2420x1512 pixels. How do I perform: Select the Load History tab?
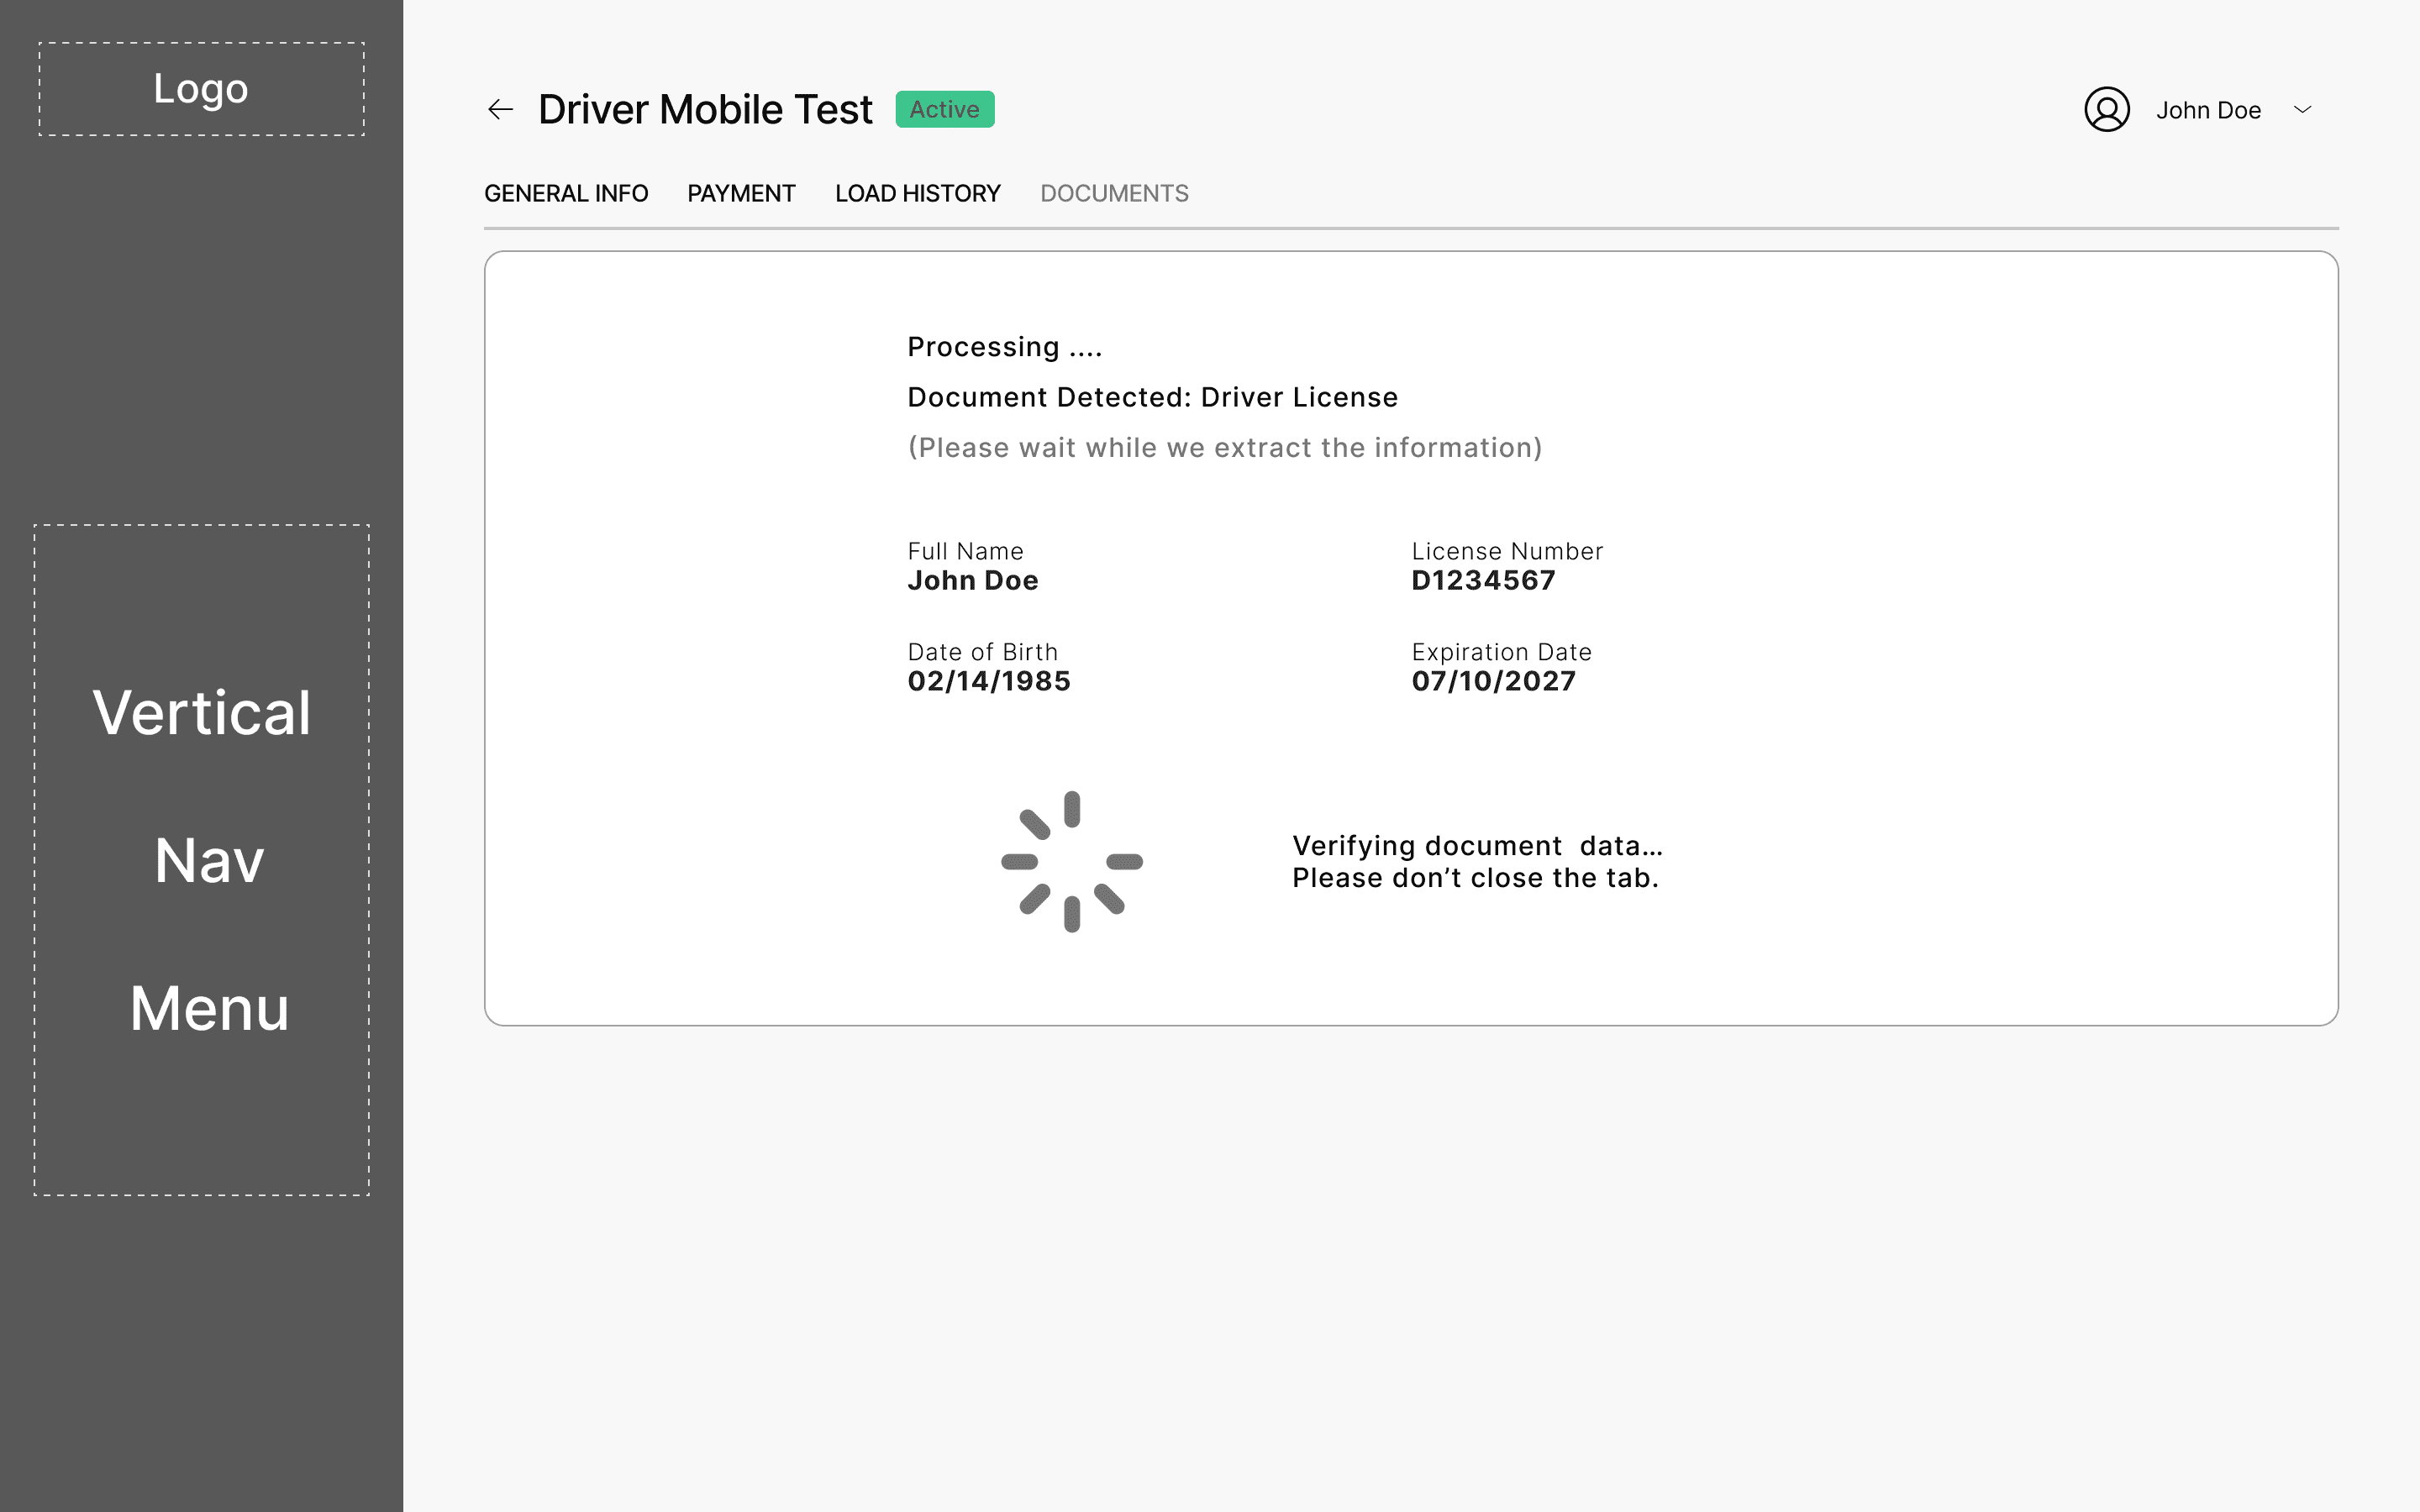917,193
